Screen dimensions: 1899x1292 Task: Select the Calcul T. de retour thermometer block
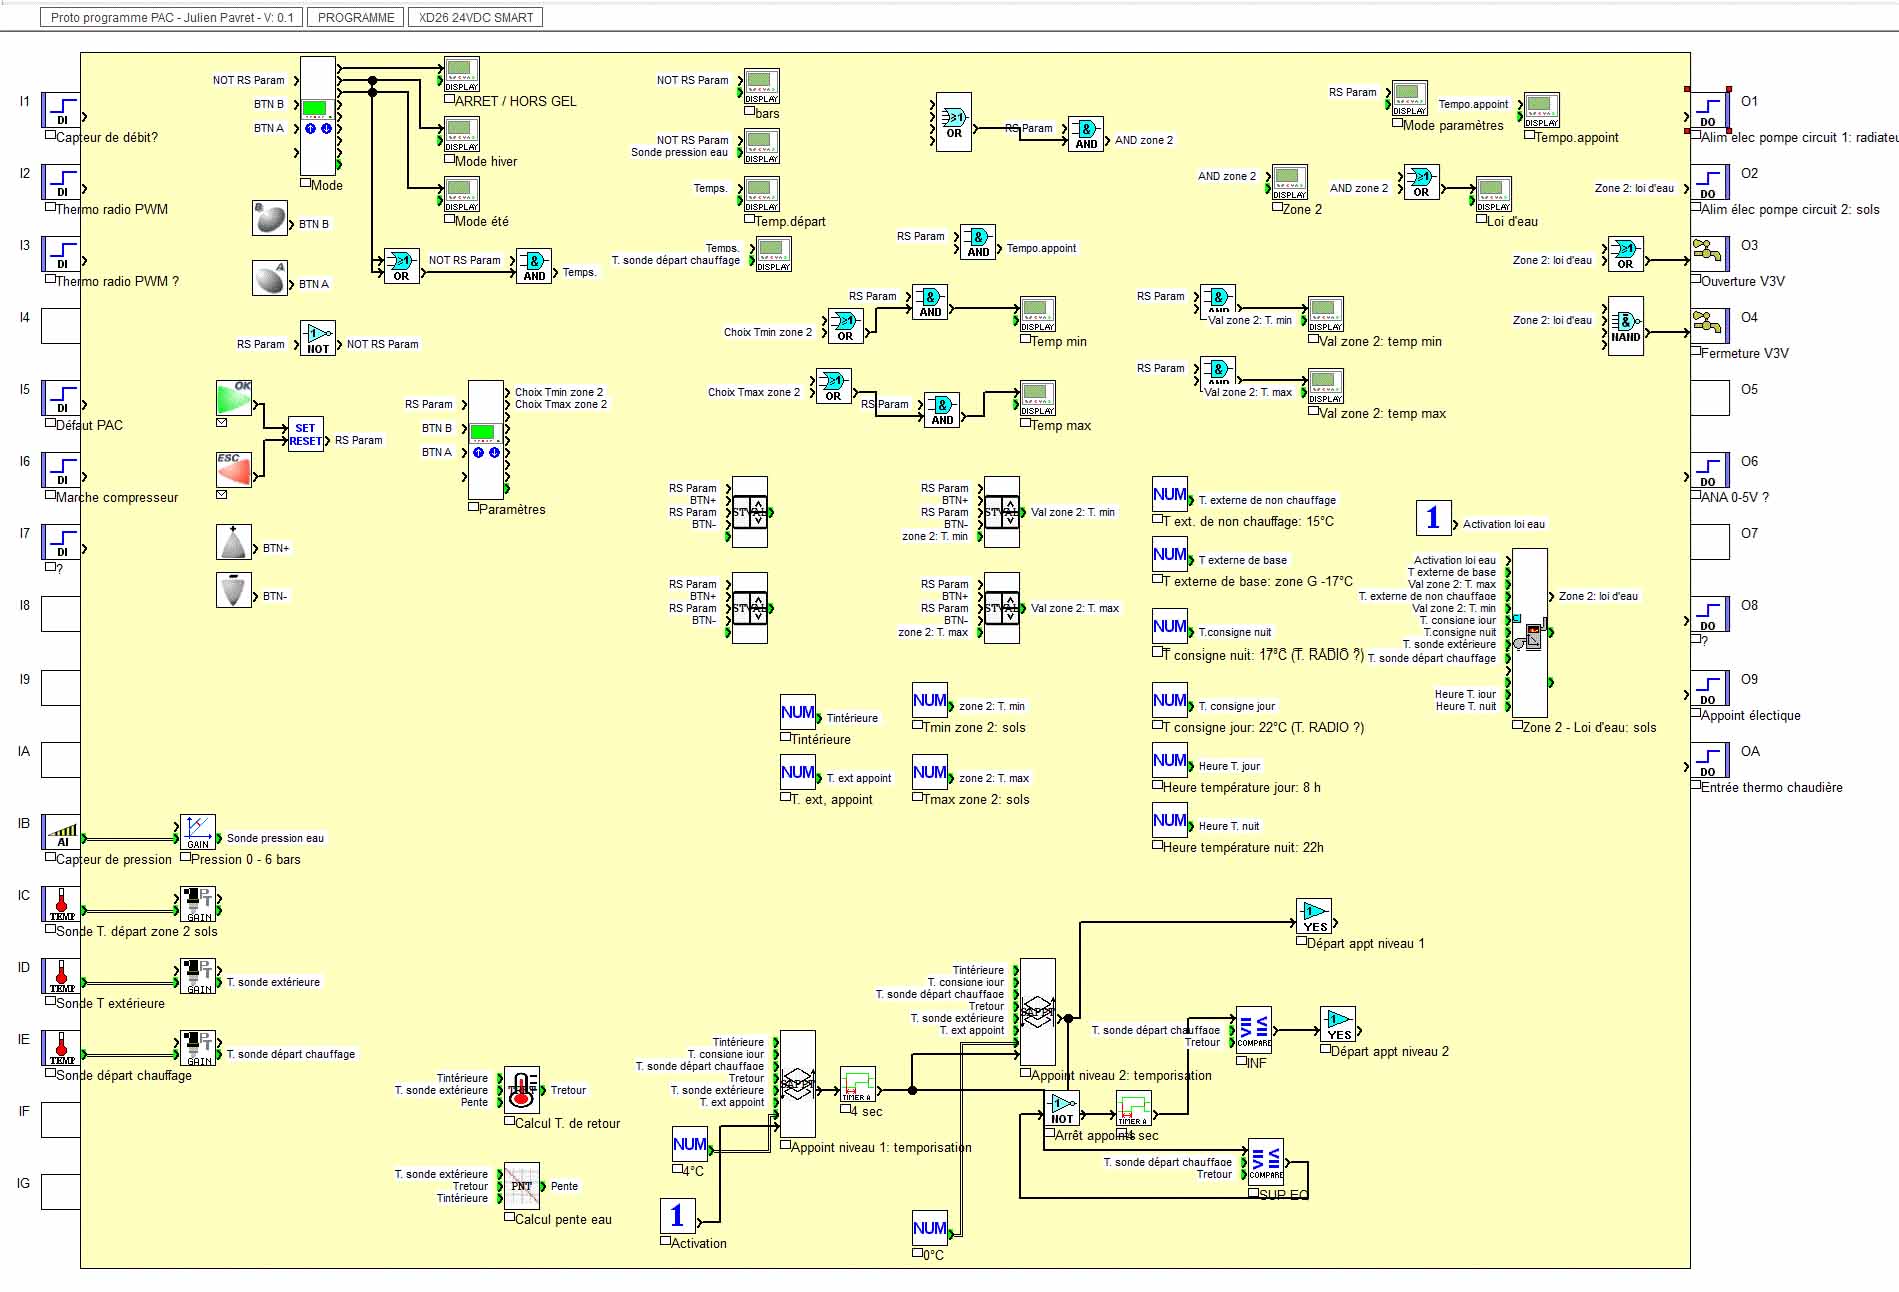tap(521, 1090)
